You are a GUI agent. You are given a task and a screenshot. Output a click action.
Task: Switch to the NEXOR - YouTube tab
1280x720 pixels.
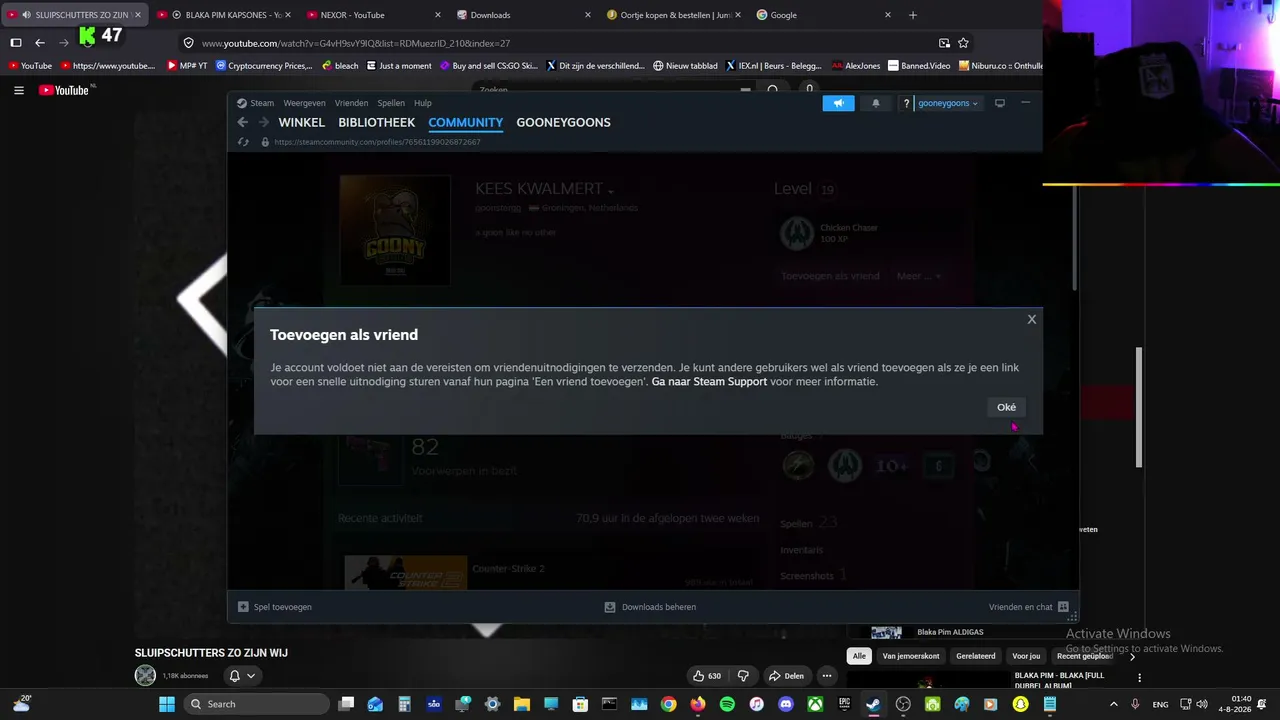coord(372,15)
